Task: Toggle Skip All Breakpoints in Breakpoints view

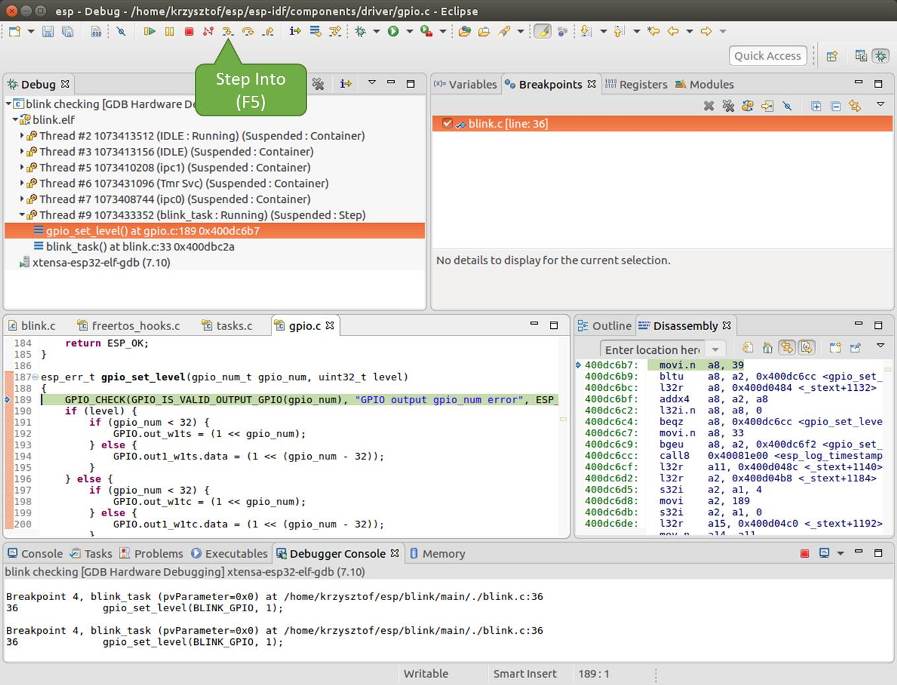Action: (788, 107)
